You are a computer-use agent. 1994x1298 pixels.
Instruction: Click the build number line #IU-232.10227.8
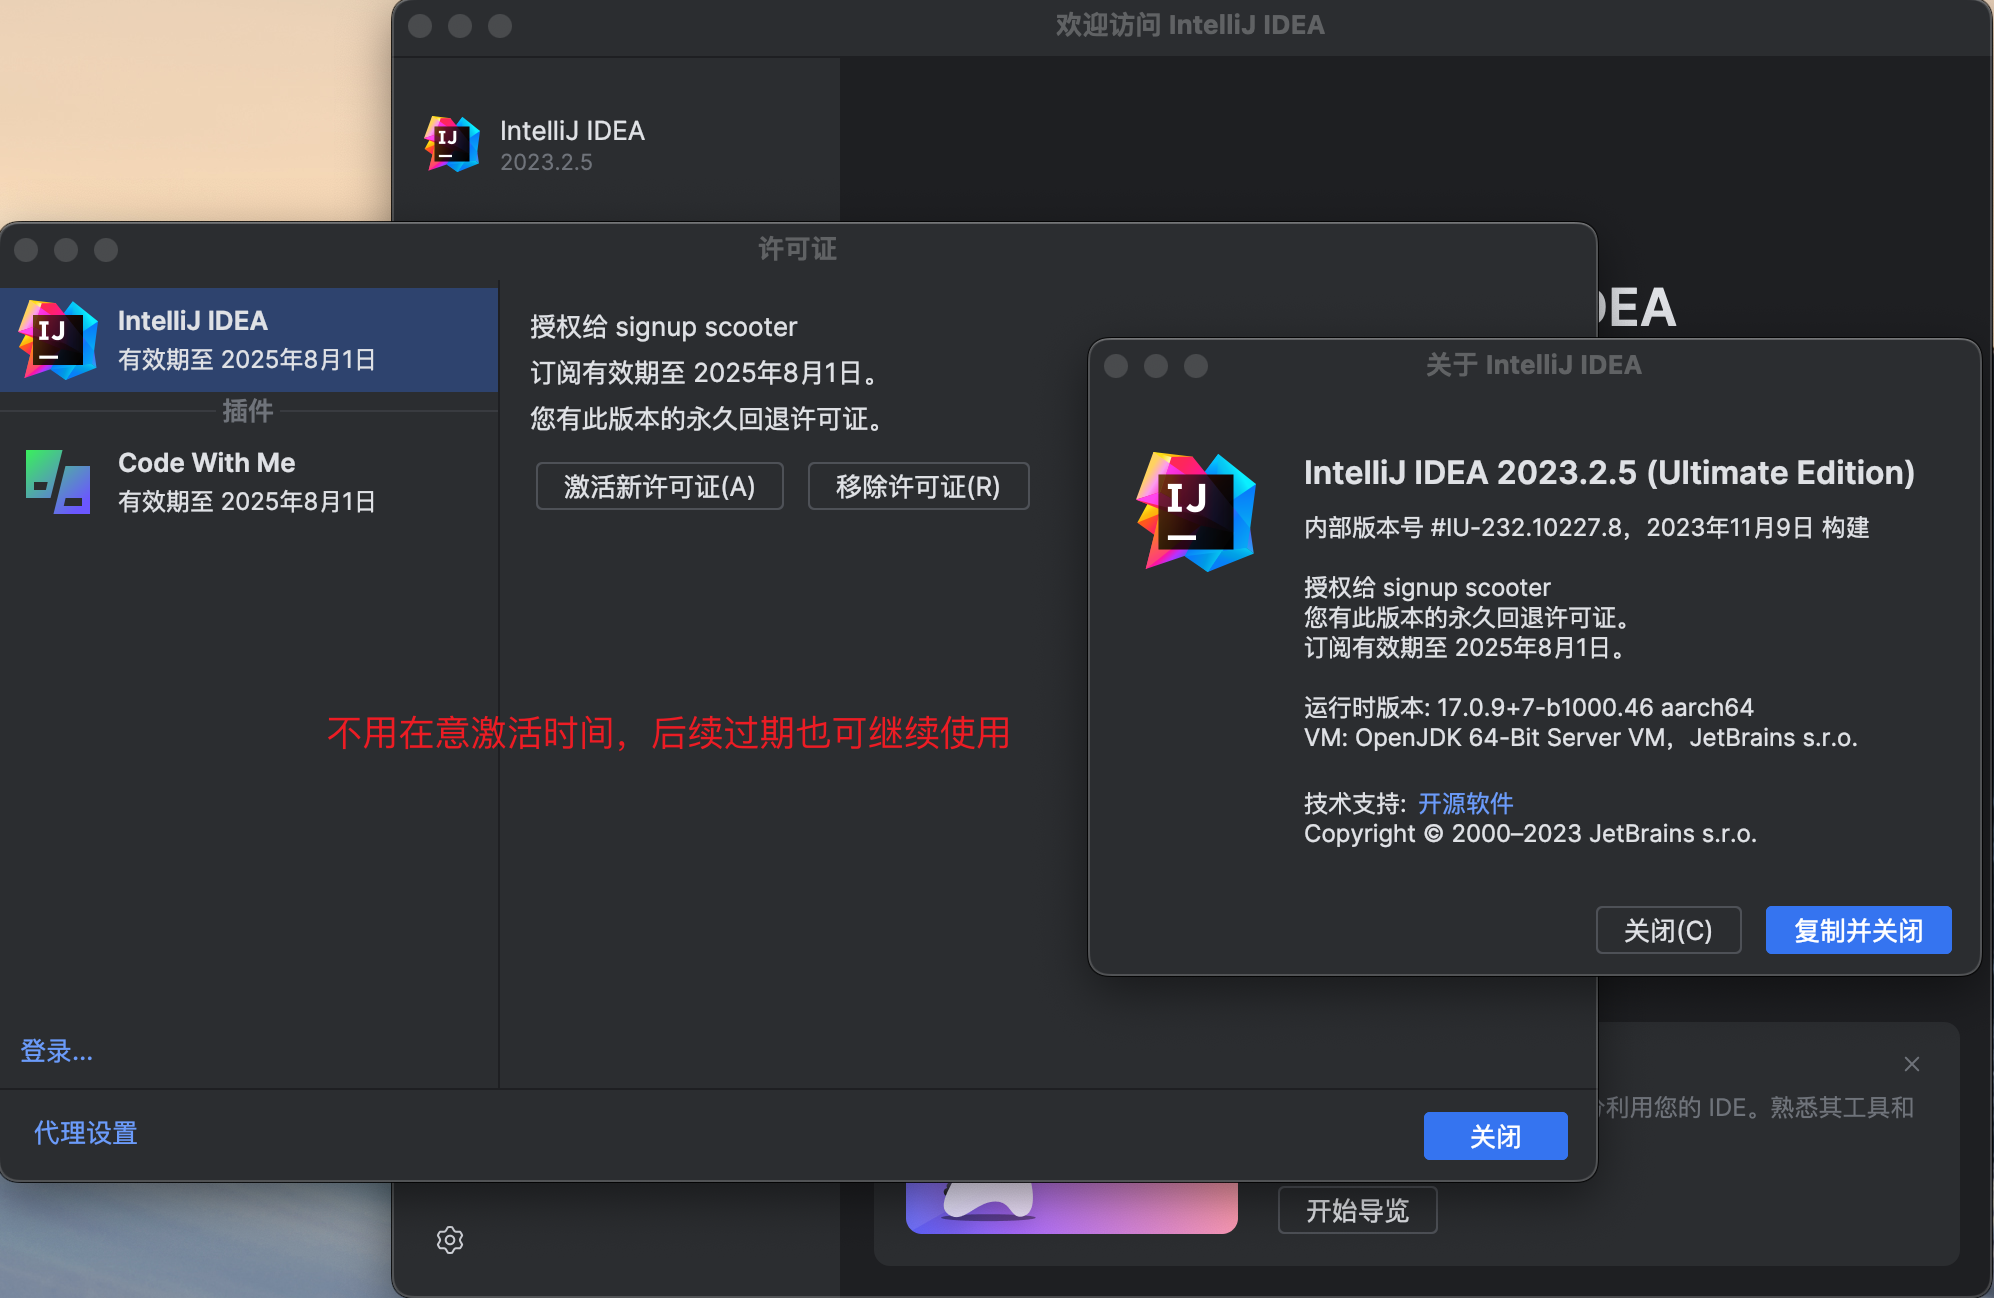pyautogui.click(x=1586, y=527)
